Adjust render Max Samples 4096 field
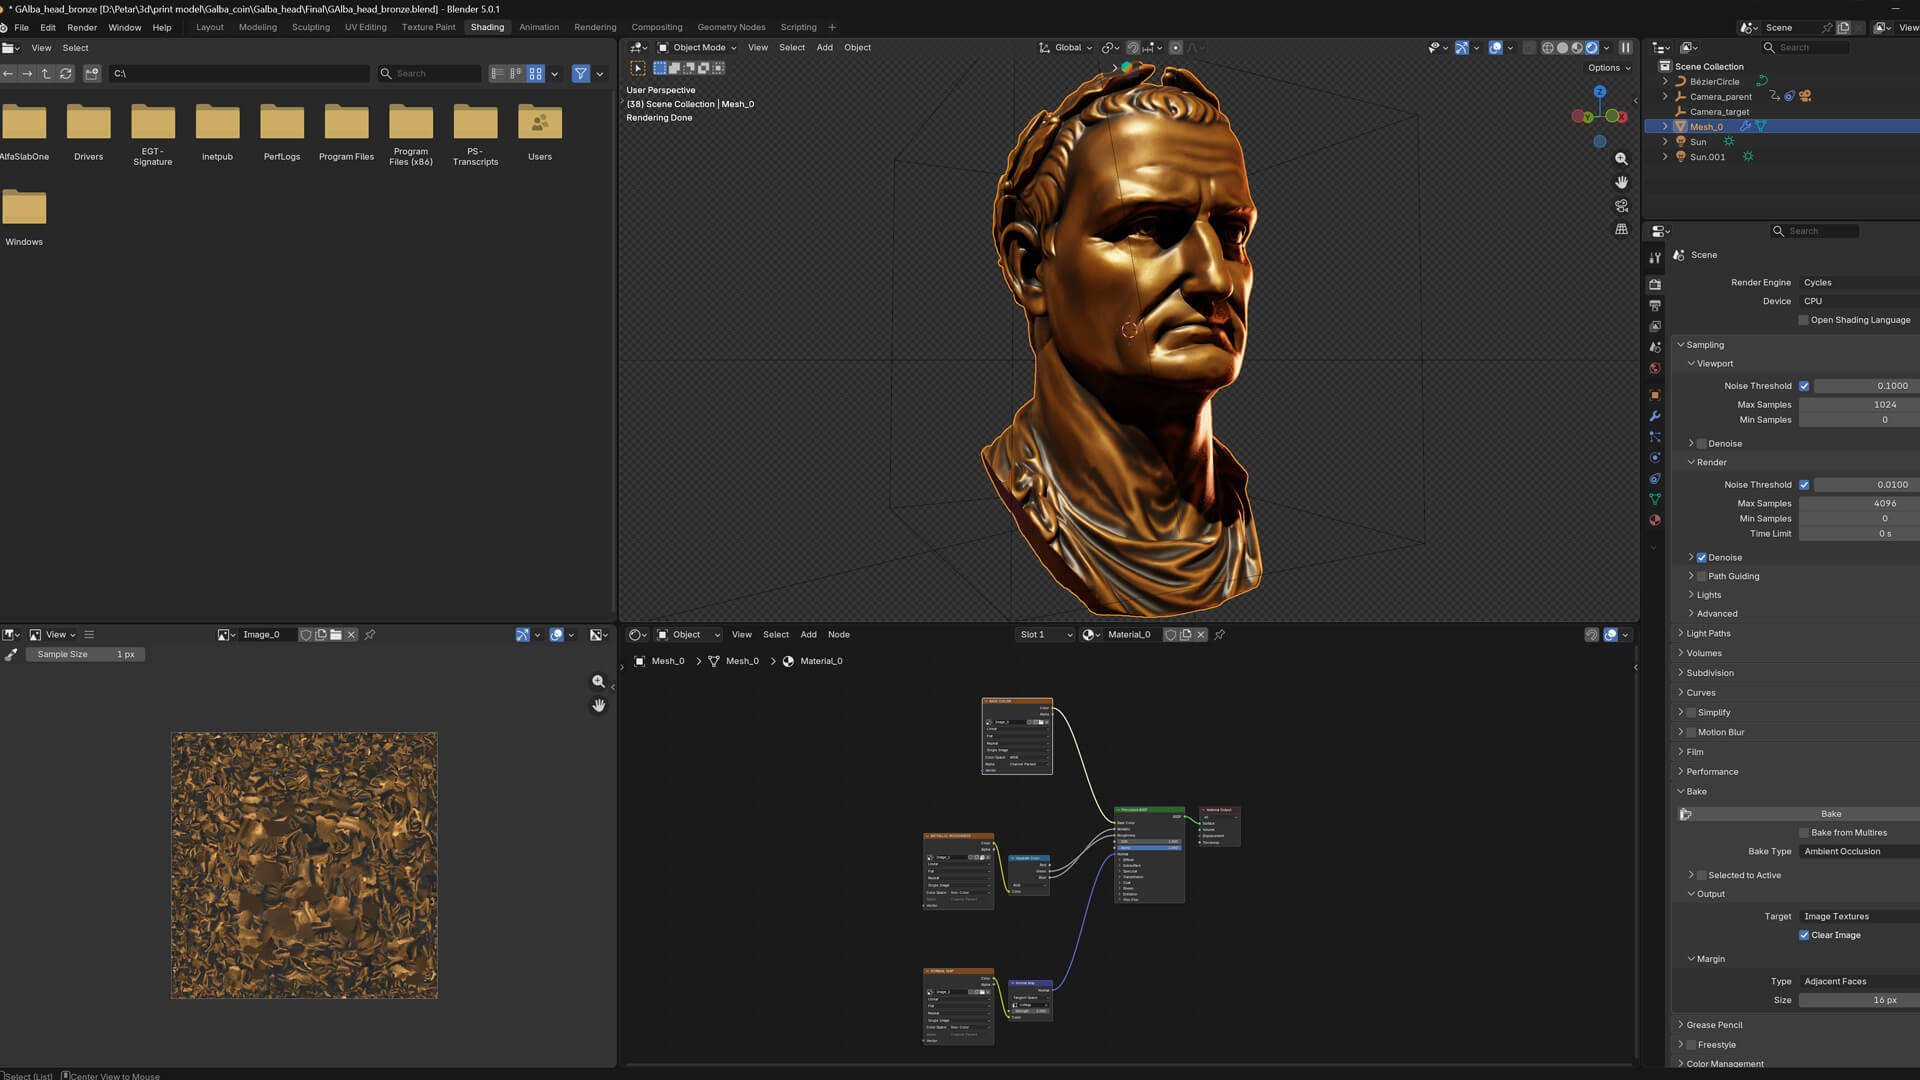Screen dimensions: 1920x1080 tap(1859, 503)
